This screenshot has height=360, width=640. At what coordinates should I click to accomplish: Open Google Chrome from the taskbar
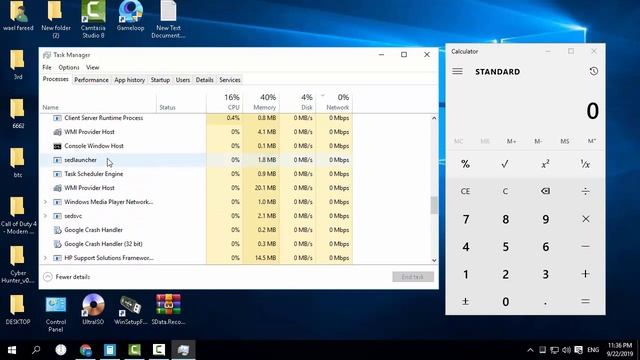[85, 350]
